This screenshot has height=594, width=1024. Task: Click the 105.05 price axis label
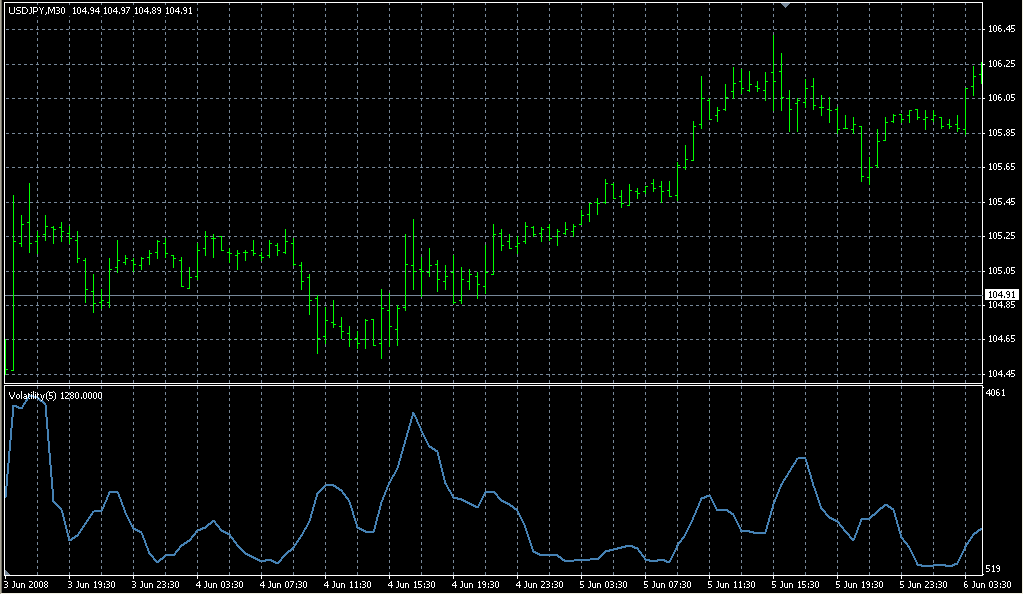point(1001,270)
